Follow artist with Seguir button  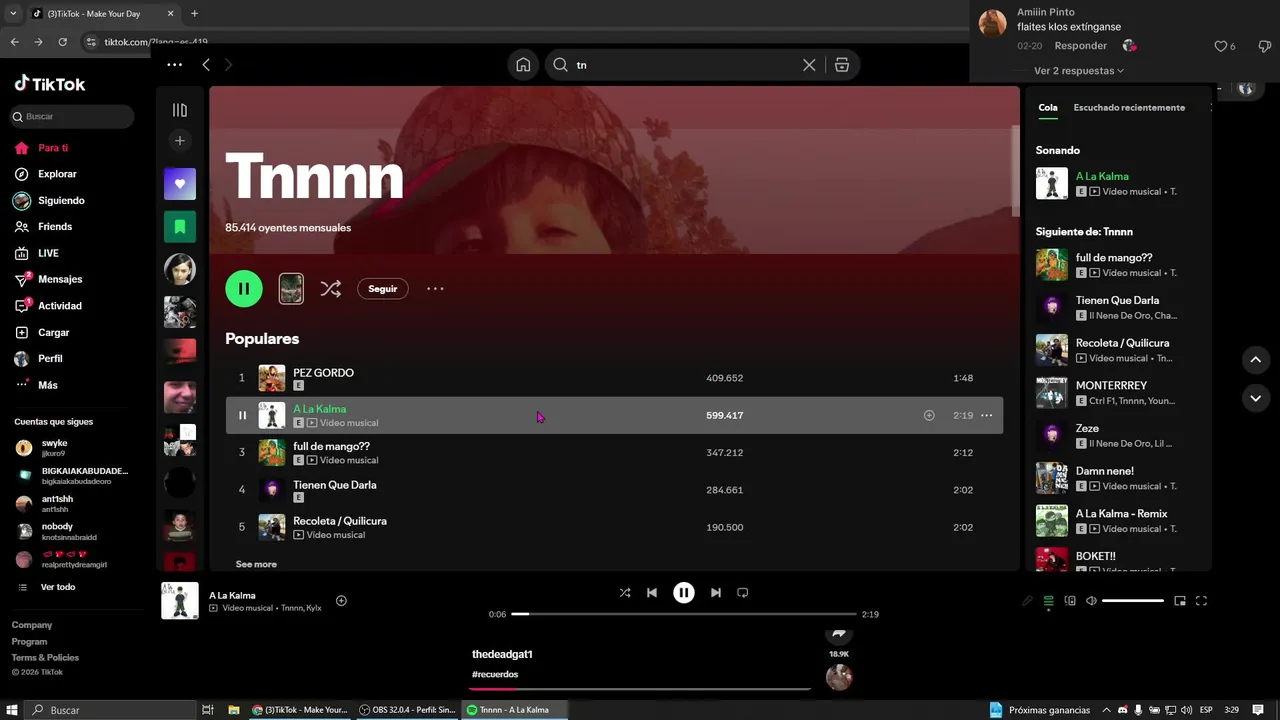pos(383,289)
